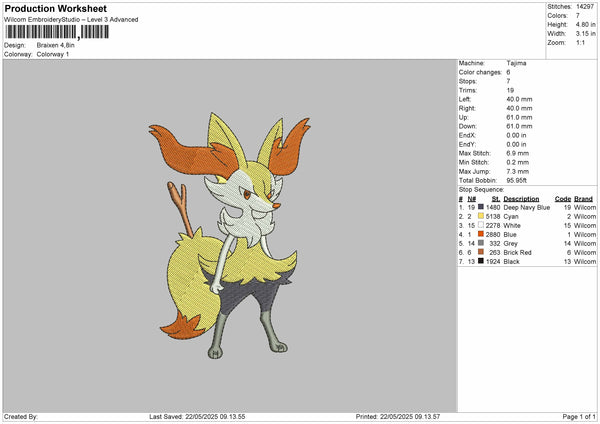Click the Machine value Tajima
The height and width of the screenshot is (424, 600).
516,63
